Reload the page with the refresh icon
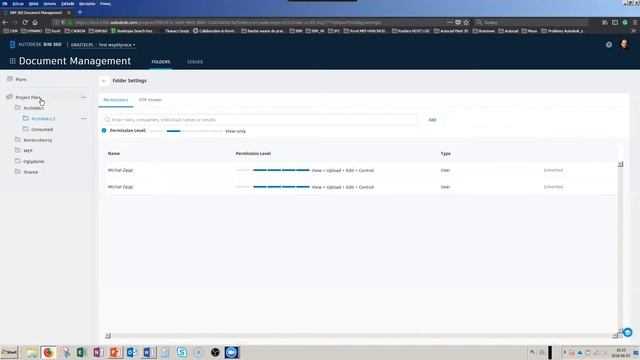 click(x=25, y=22)
